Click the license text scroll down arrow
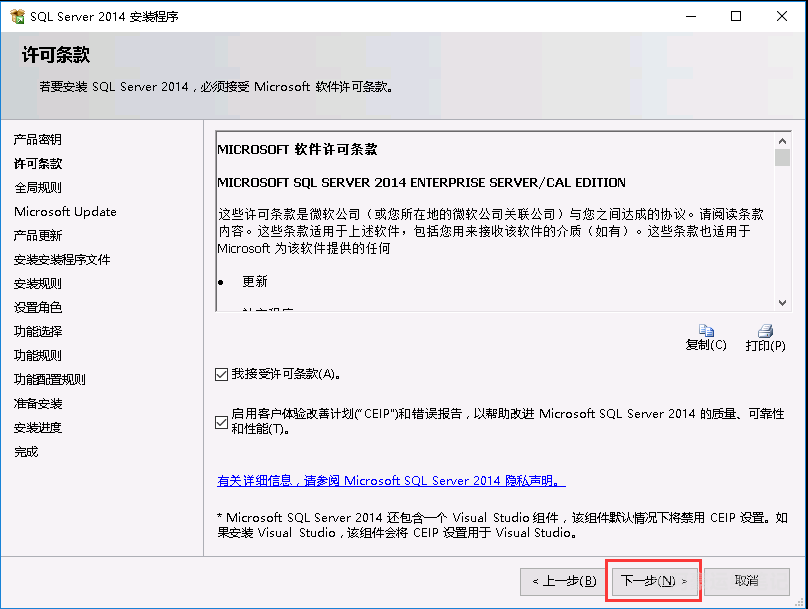Viewport: 808px width, 609px height. coord(782,302)
